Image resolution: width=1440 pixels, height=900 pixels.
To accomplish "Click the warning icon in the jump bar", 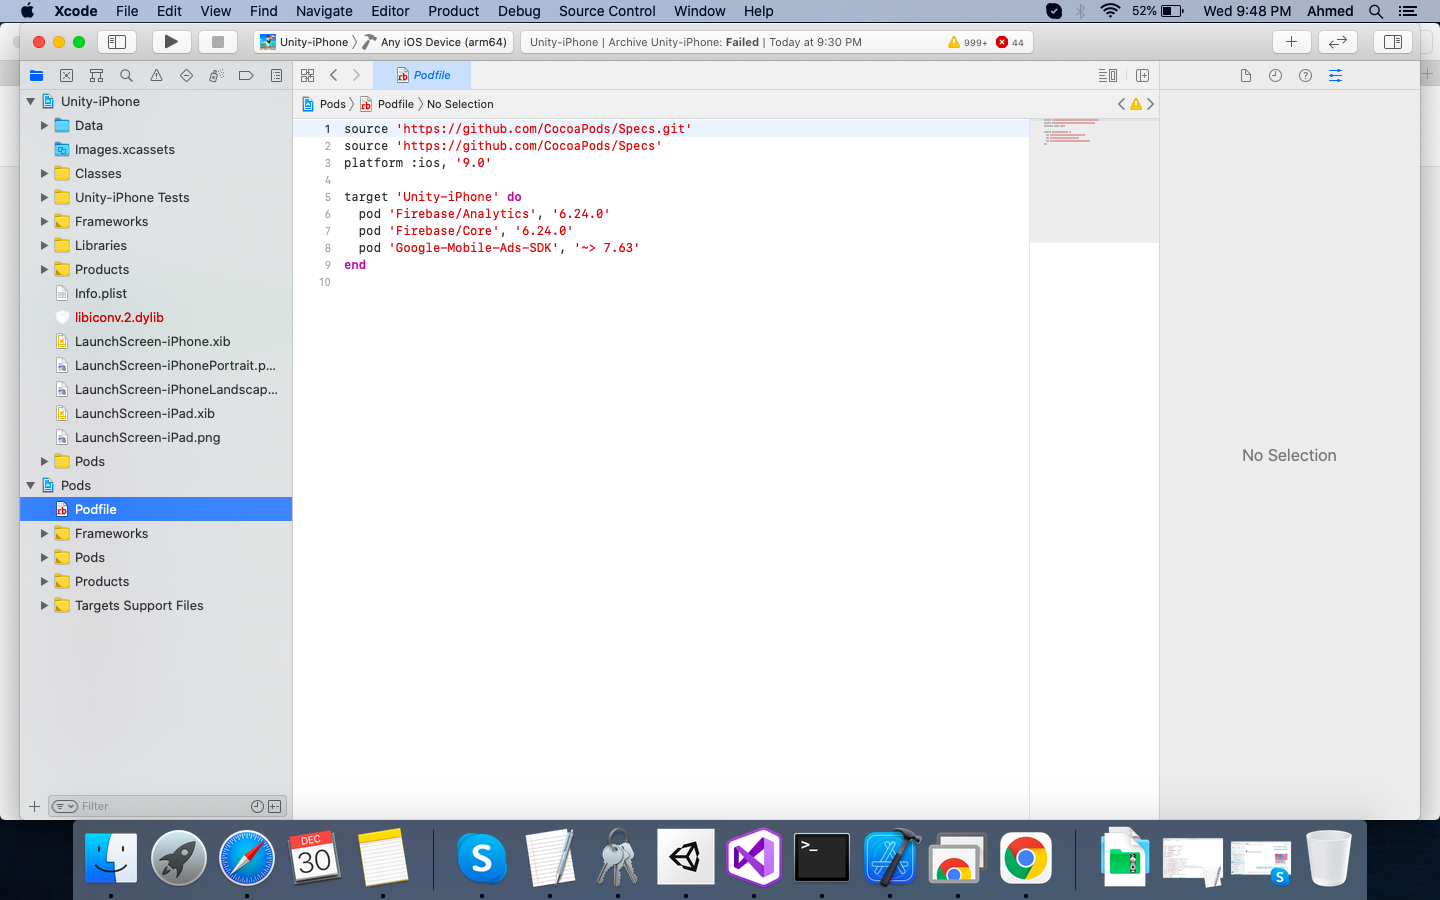I will point(1136,104).
